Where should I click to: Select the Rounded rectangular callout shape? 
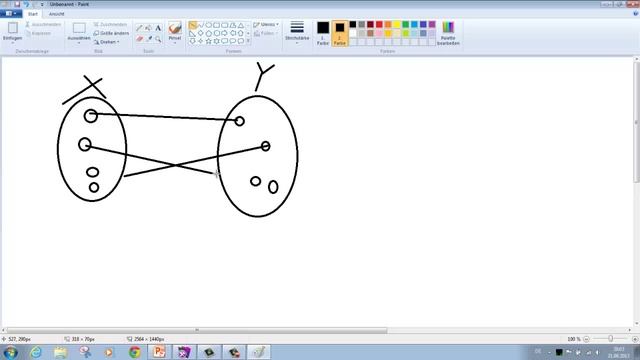coord(224,41)
